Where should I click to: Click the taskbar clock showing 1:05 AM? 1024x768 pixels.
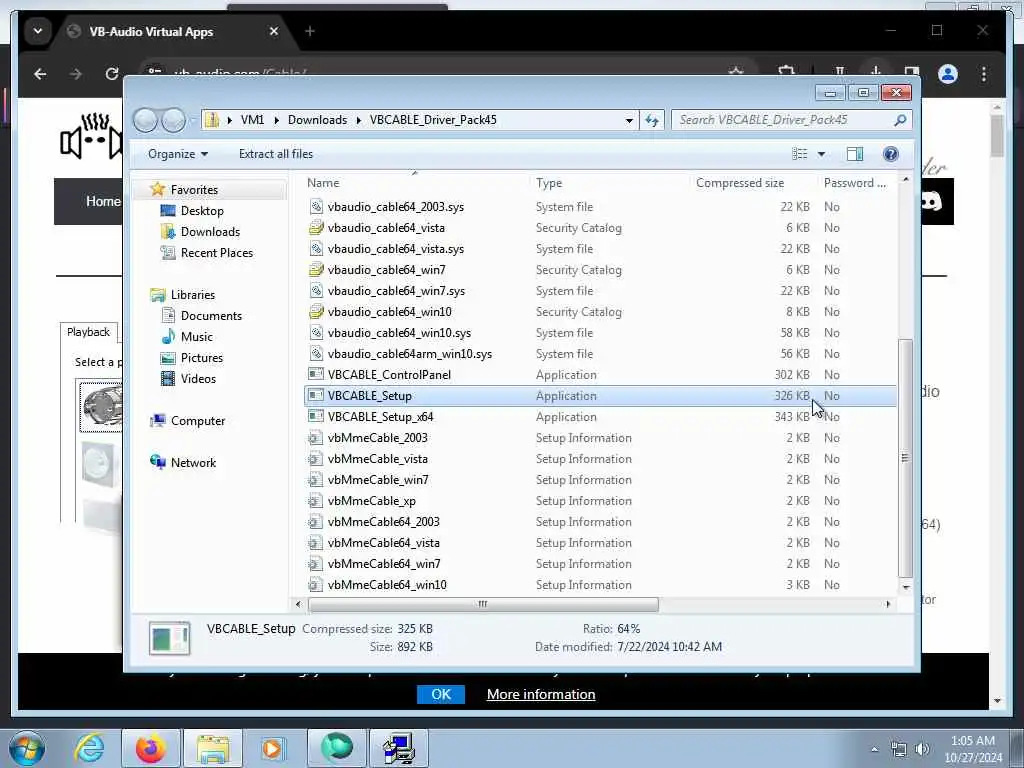click(972, 741)
